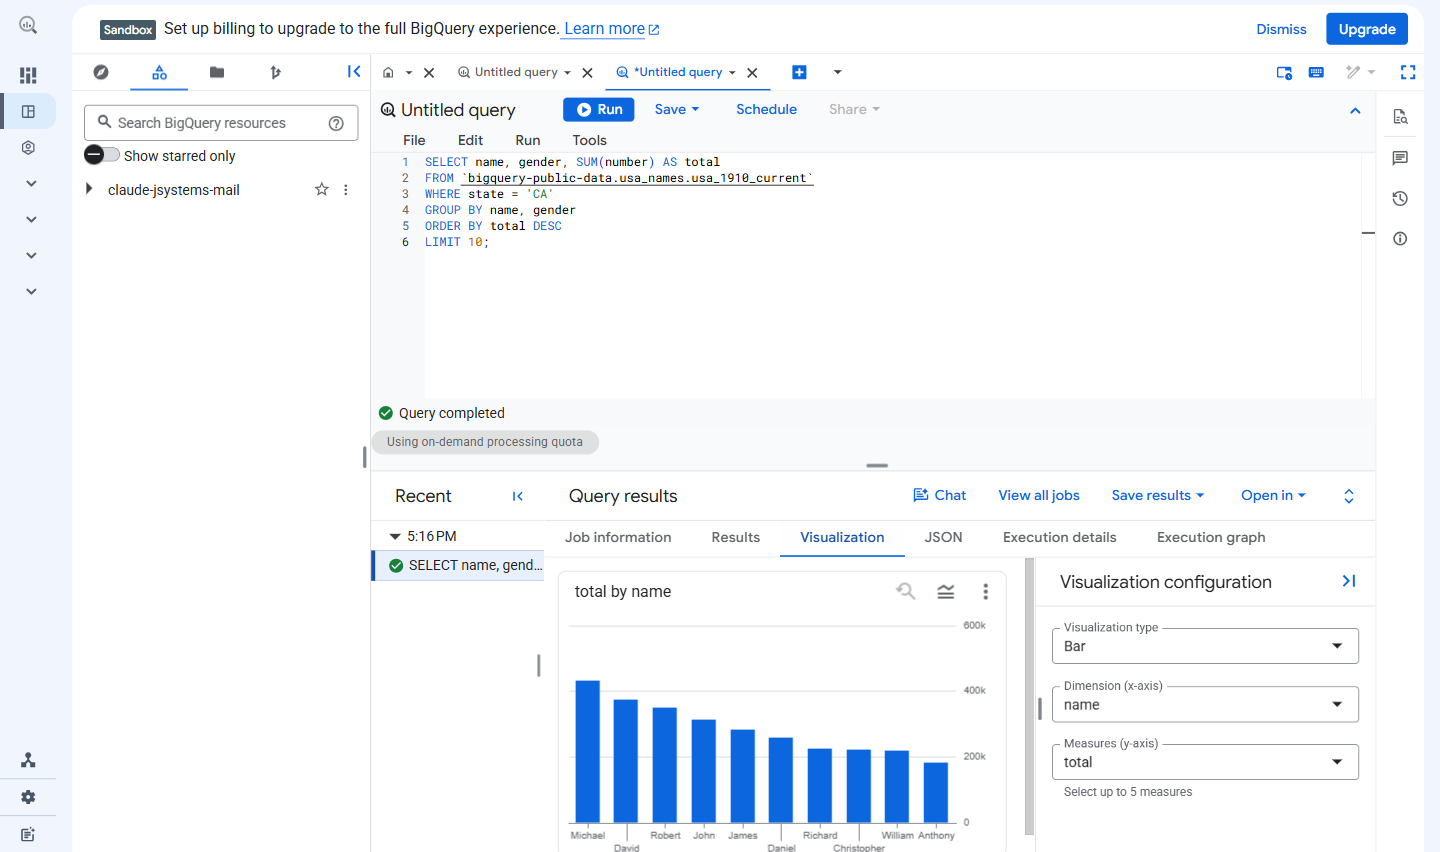Open the Explorer compass tab icon
The width and height of the screenshot is (1440, 852).
(x=101, y=72)
